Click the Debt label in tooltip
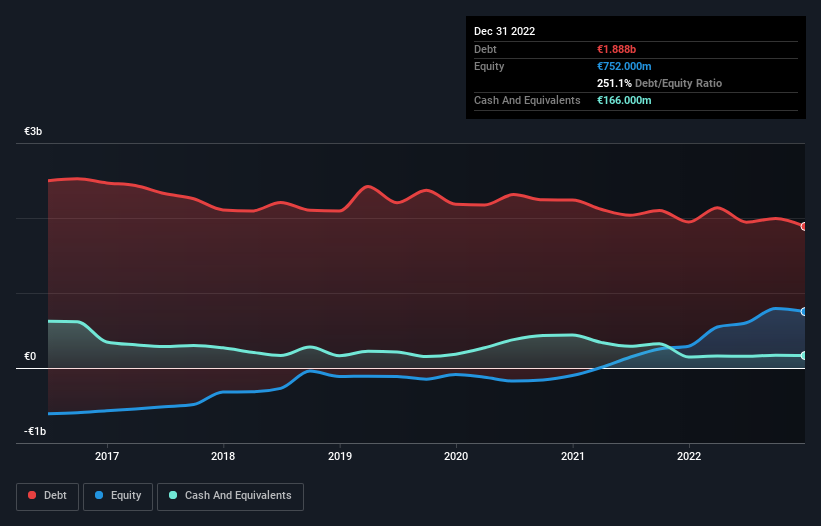The height and width of the screenshot is (526, 821). click(x=485, y=49)
